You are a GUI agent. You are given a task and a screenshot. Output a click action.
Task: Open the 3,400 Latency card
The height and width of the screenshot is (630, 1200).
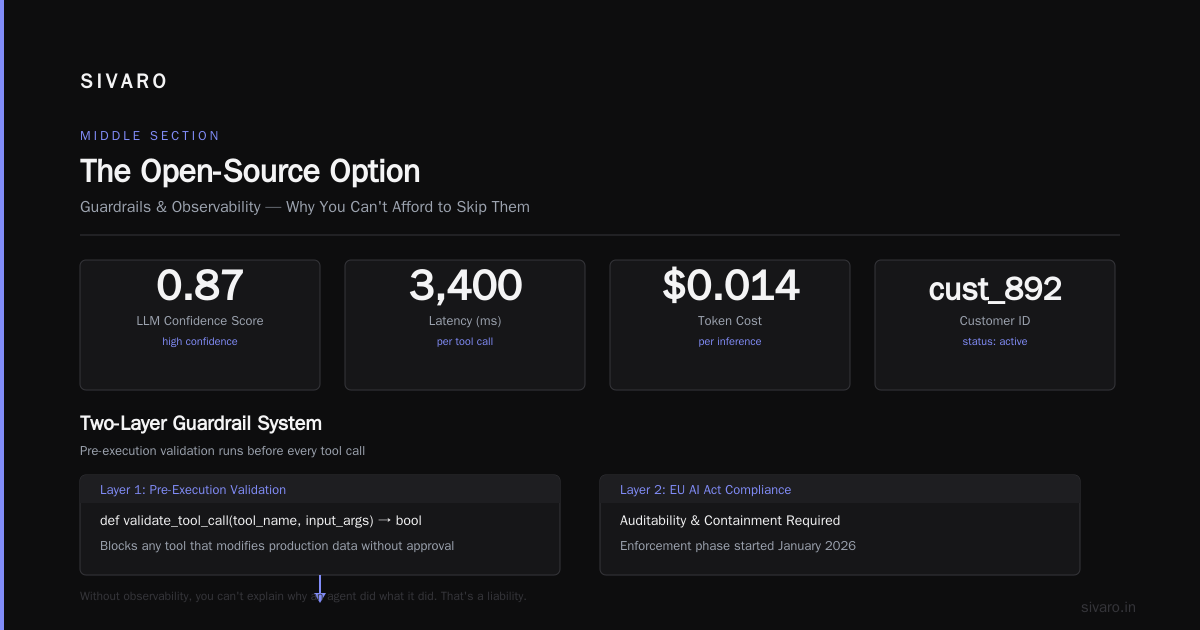(x=465, y=325)
